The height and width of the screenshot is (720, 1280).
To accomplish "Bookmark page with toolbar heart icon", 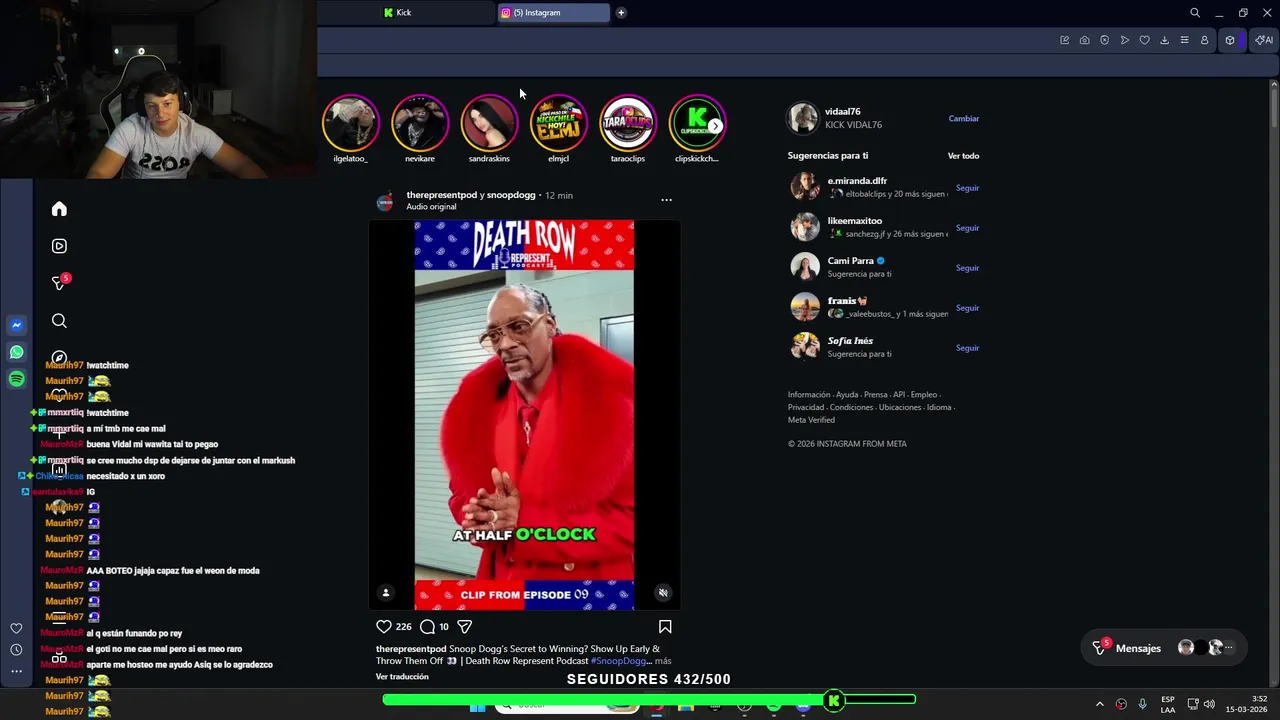I will (x=1144, y=40).
